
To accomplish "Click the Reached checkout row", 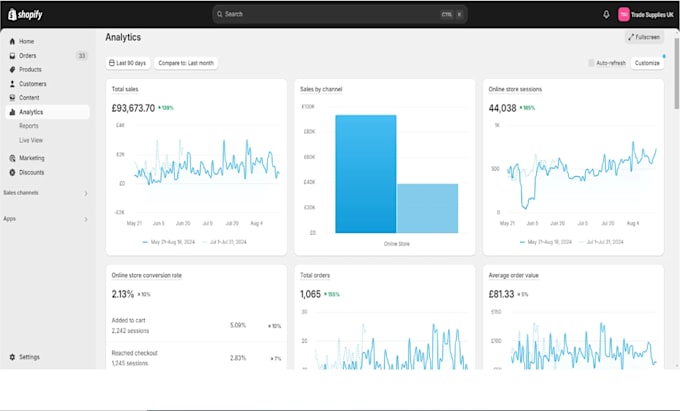I will (196, 358).
